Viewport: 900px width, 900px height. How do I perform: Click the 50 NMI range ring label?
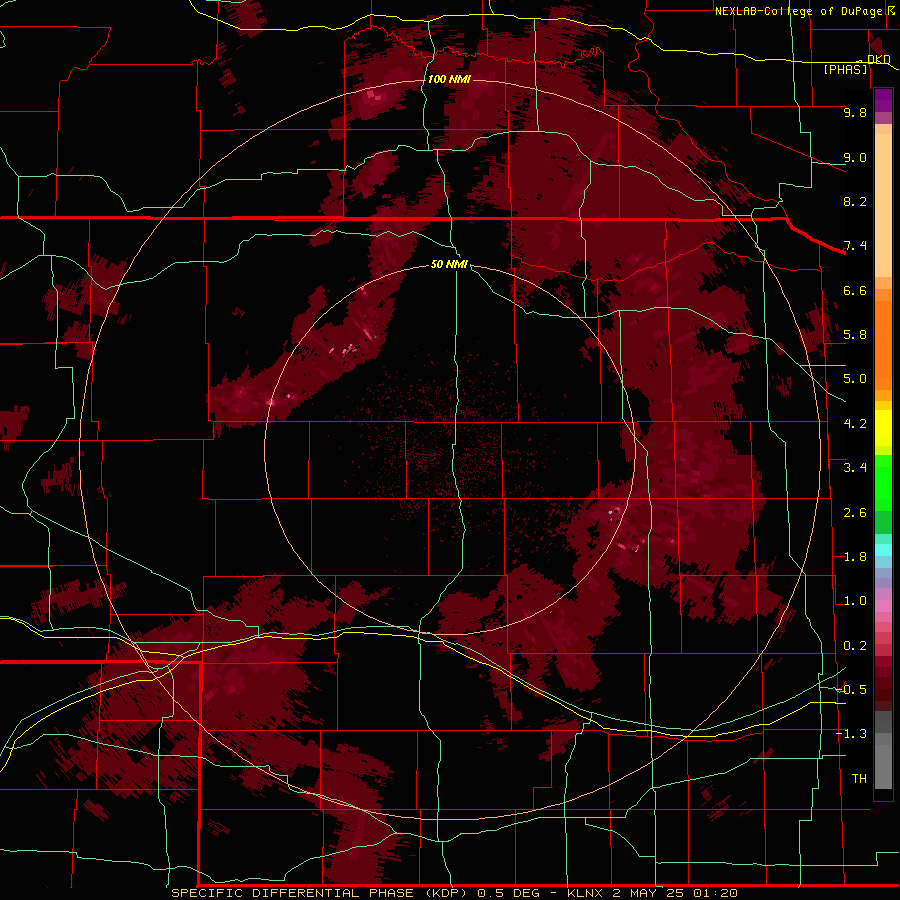click(x=449, y=264)
